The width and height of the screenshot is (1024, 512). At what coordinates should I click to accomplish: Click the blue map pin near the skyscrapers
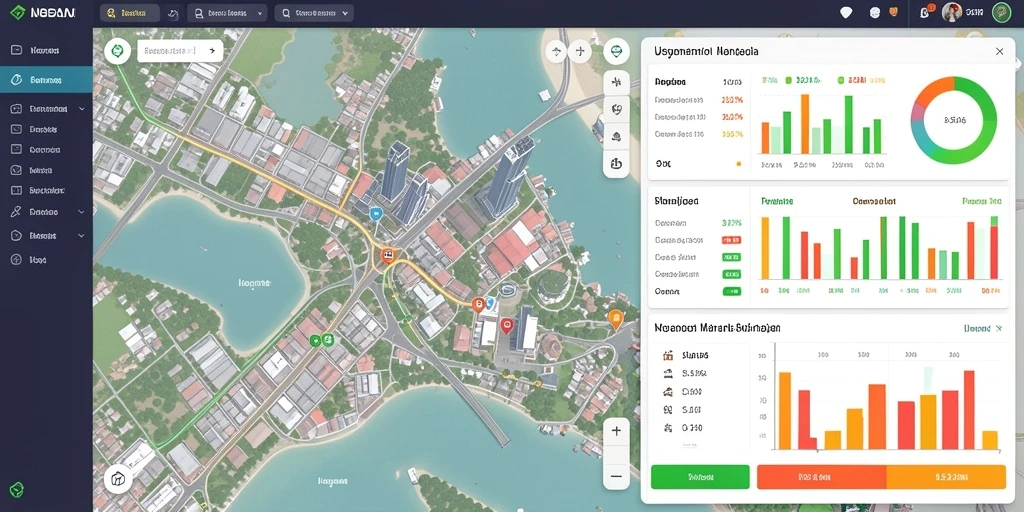tap(375, 213)
